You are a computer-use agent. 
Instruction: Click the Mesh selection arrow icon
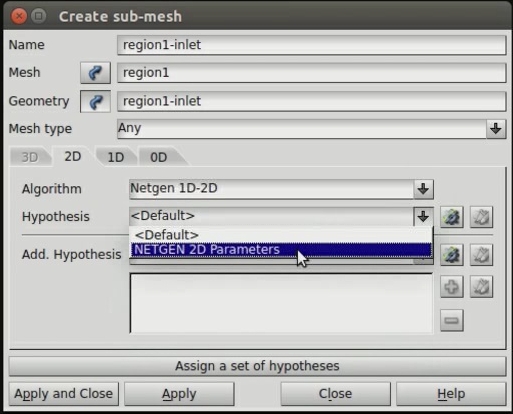click(95, 73)
